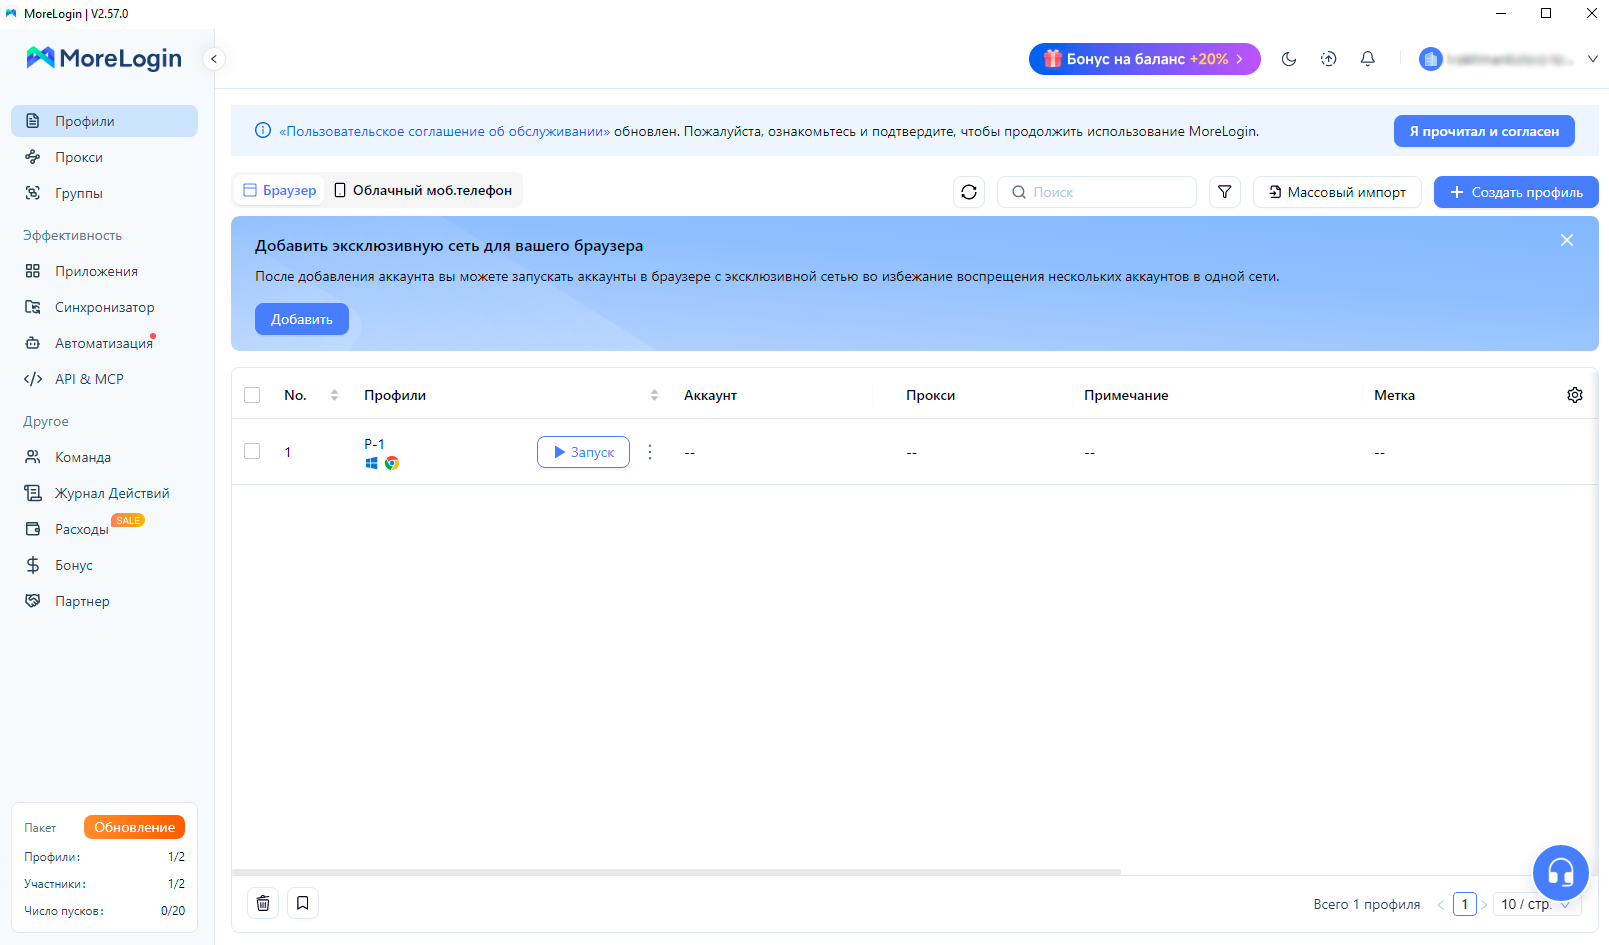1609x945 pixels.
Task: Open Синхронизатор in the sidebar
Action: tap(104, 307)
